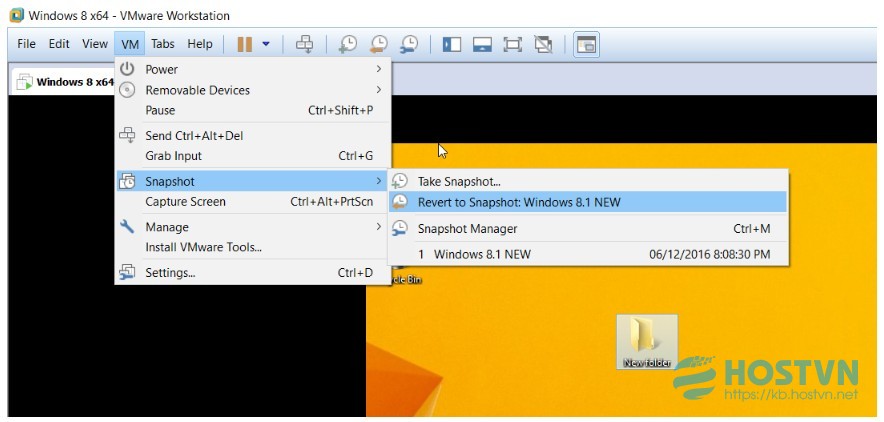Close the VM menu in menu bar
Viewport: 884px width, 422px height.
[x=130, y=44]
